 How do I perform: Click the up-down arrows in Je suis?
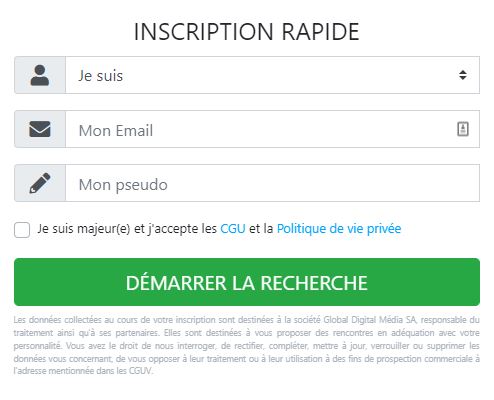tap(463, 75)
